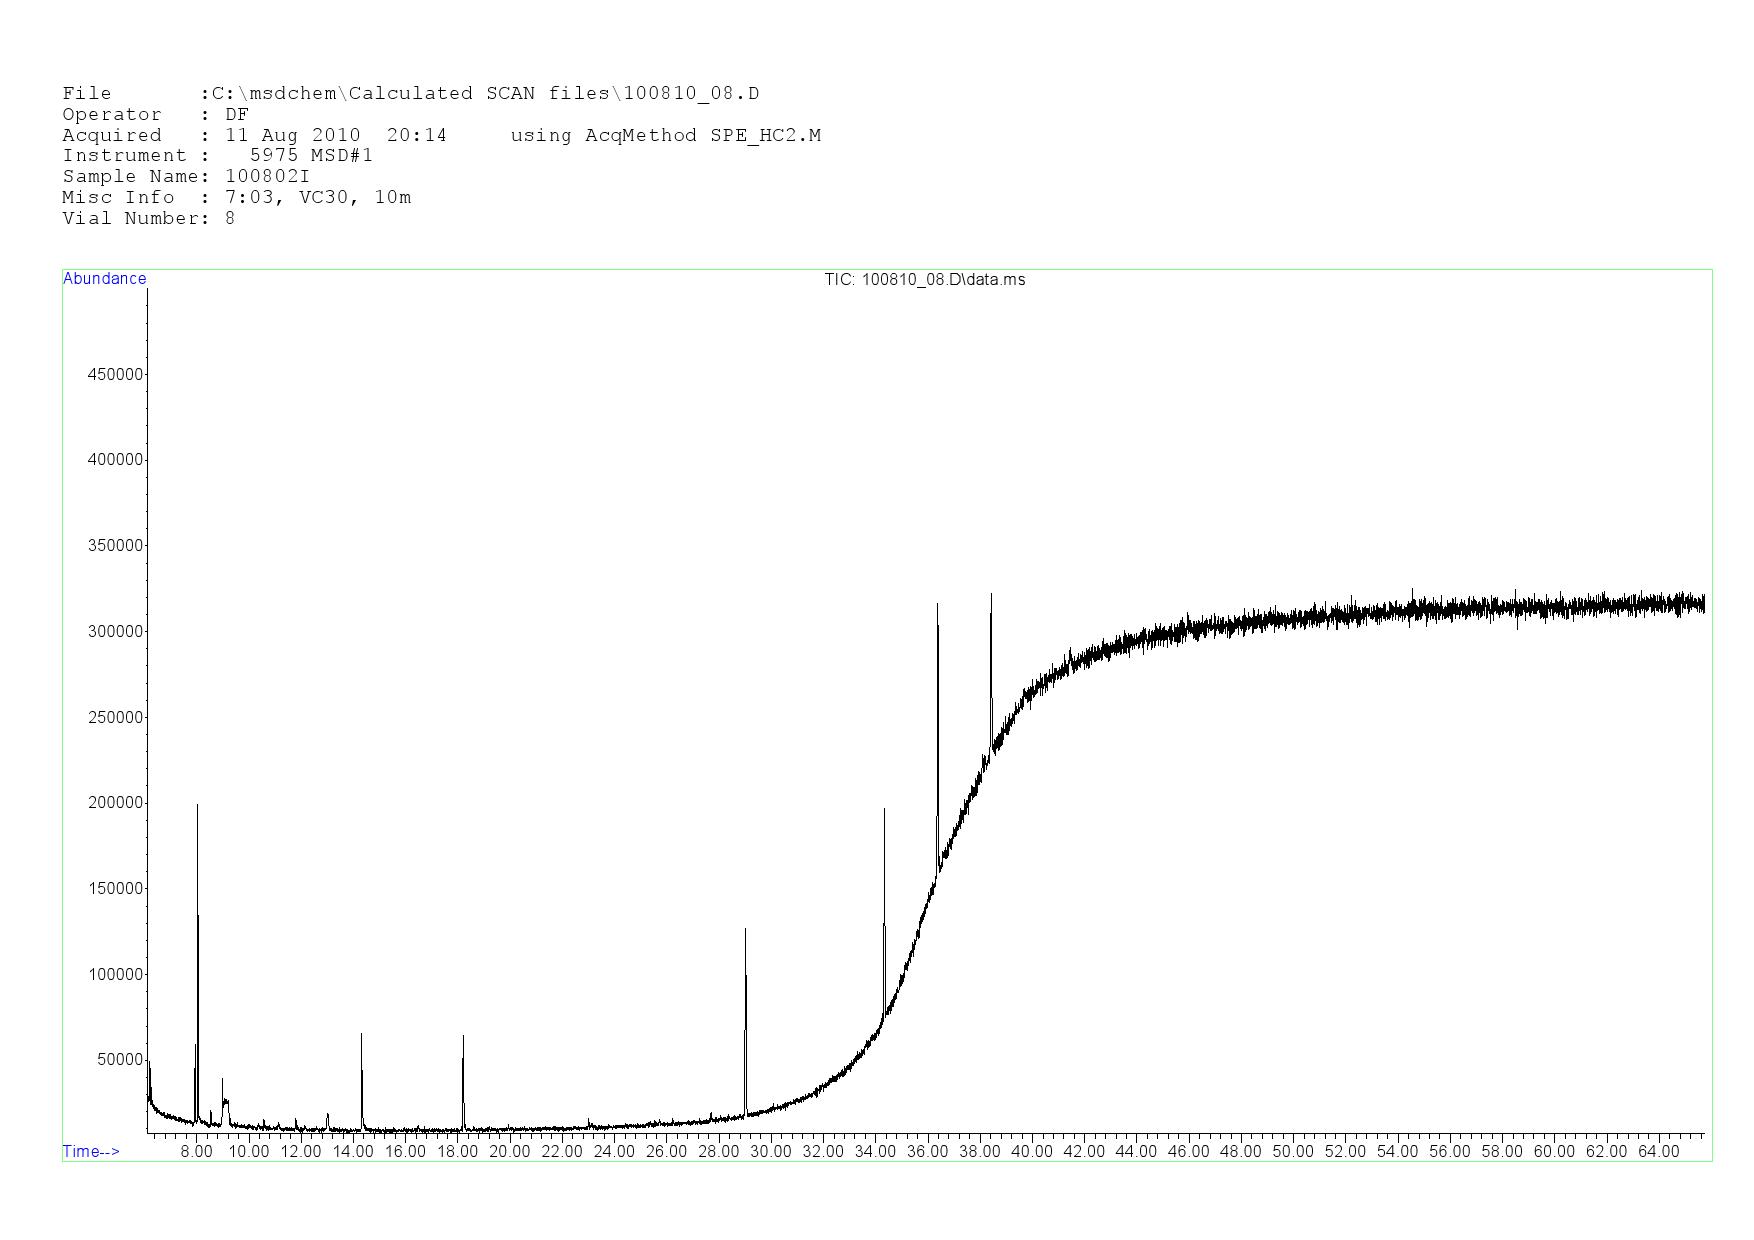This screenshot has height=1240, width=1754.
Task: Click the Misc Info line text
Action: 236,198
